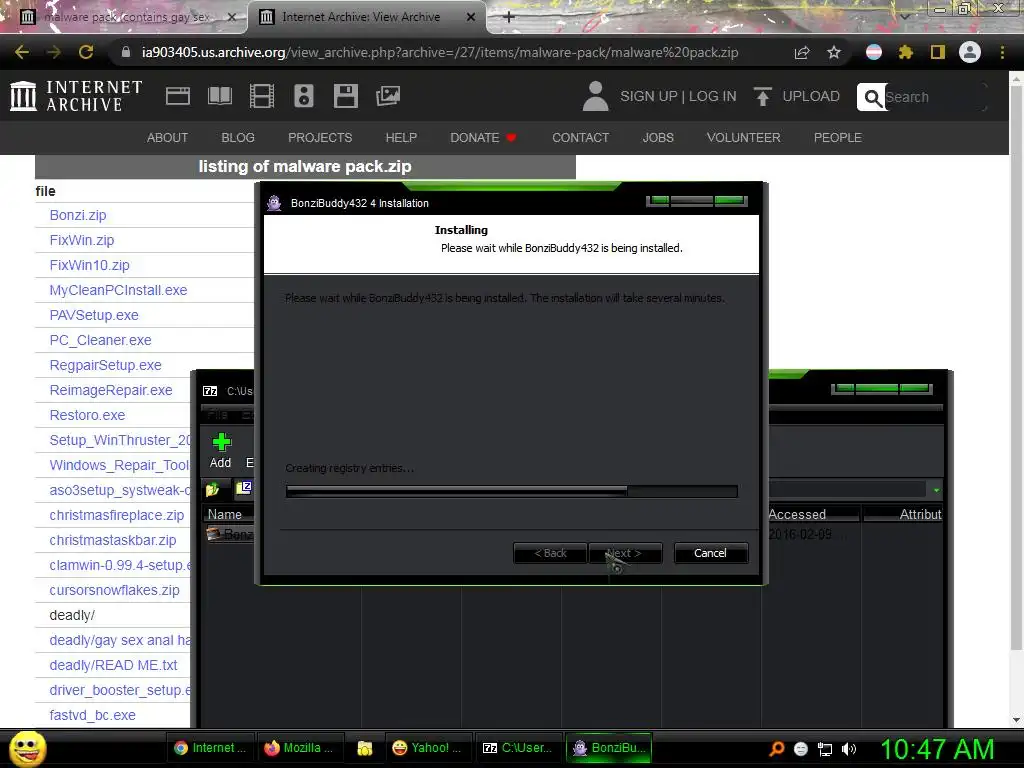The image size is (1024, 768).
Task: Open the PEOPLE menu item
Action: tap(838, 138)
